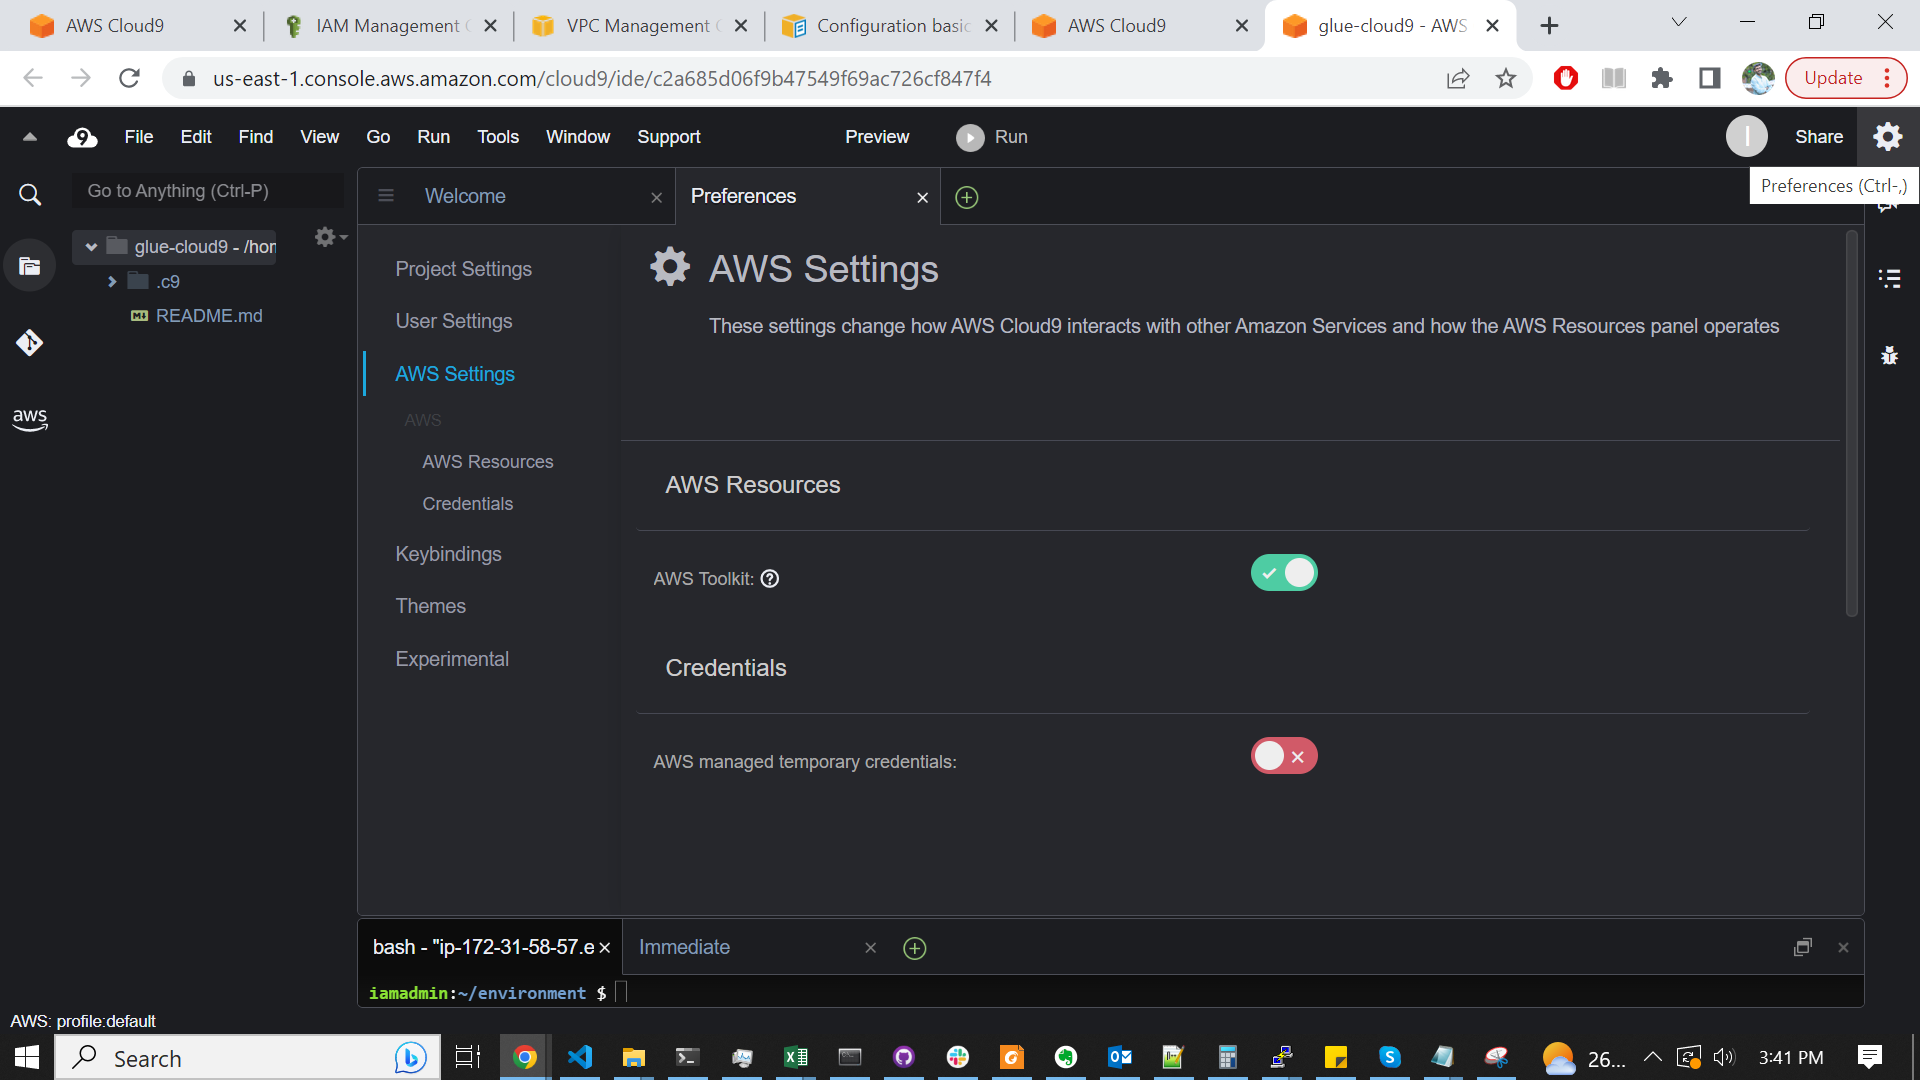Close the Welcome tab

(x=657, y=198)
